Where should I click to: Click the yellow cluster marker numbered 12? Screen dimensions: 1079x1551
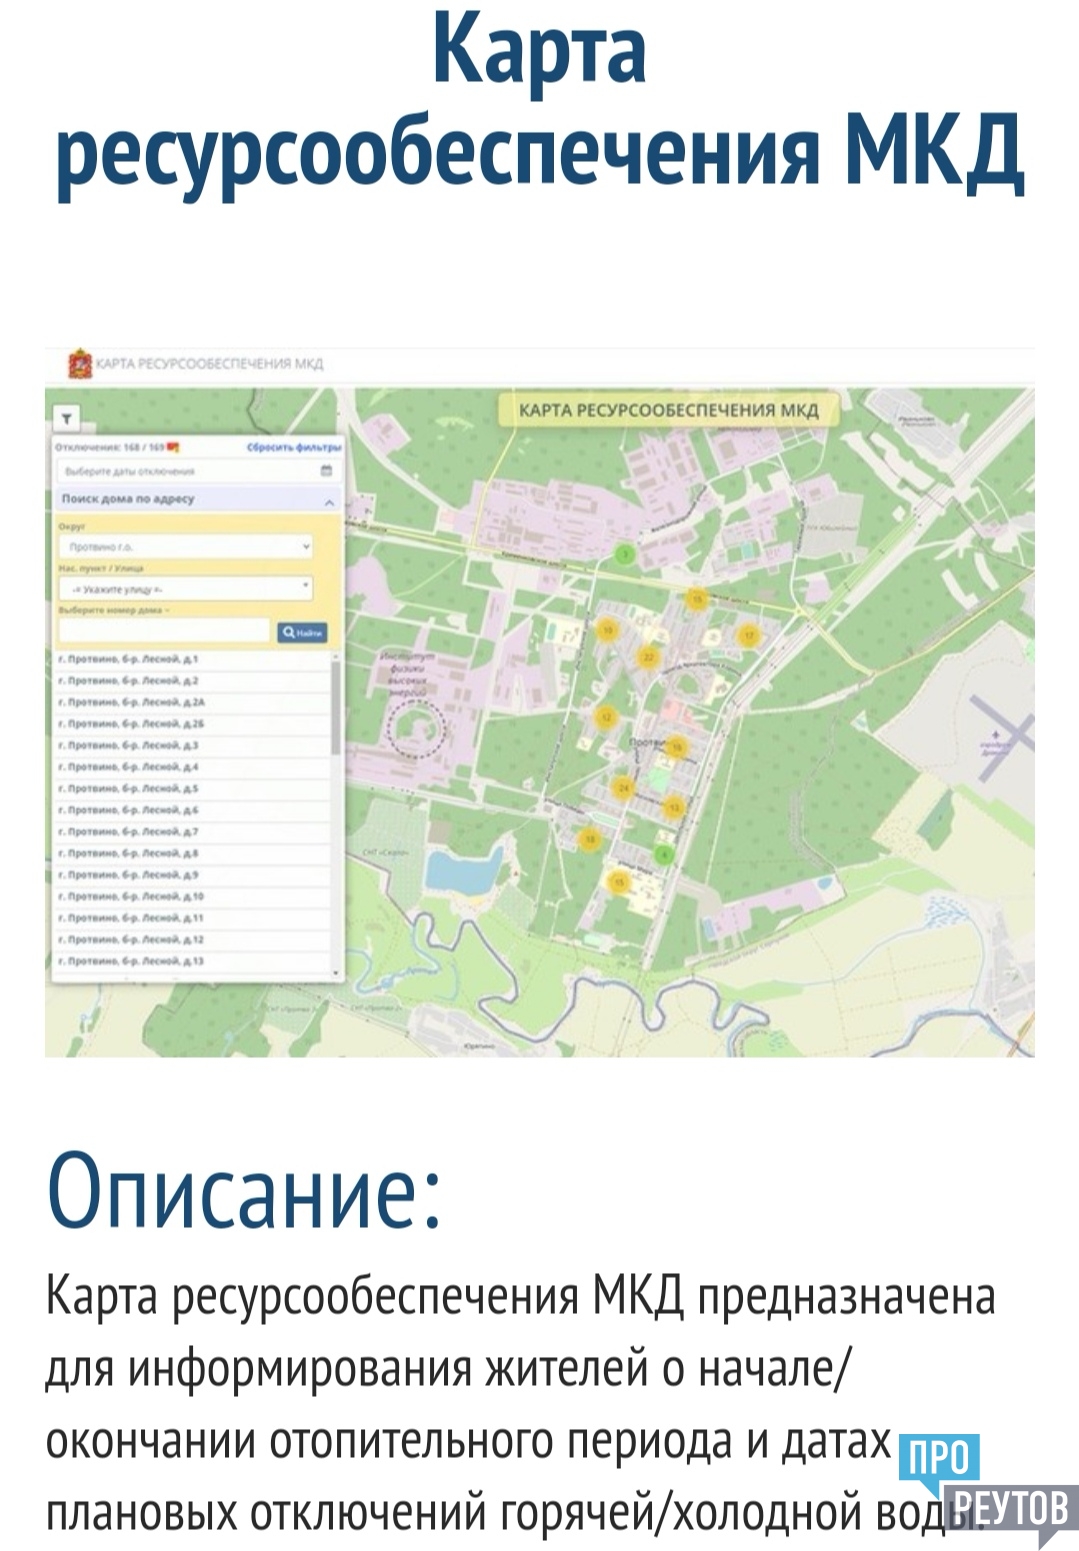tap(605, 717)
